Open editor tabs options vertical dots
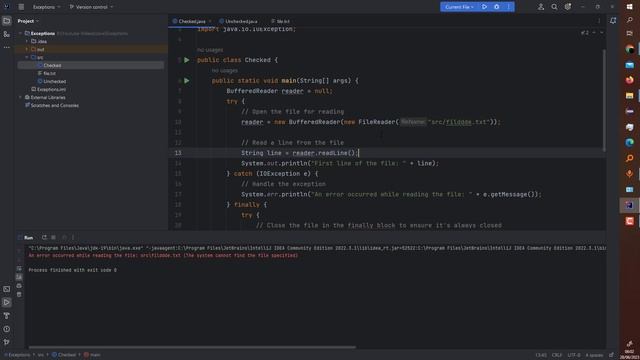 click(x=599, y=21)
